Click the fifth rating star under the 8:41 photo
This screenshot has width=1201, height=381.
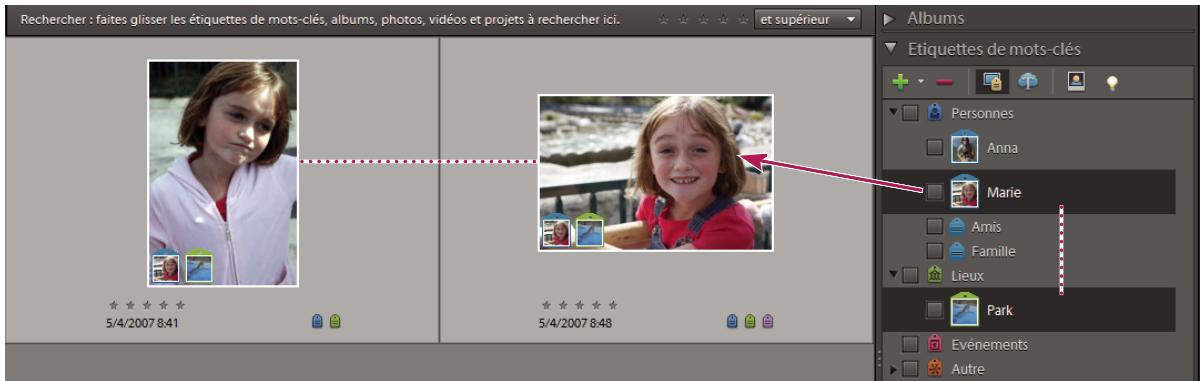180,304
